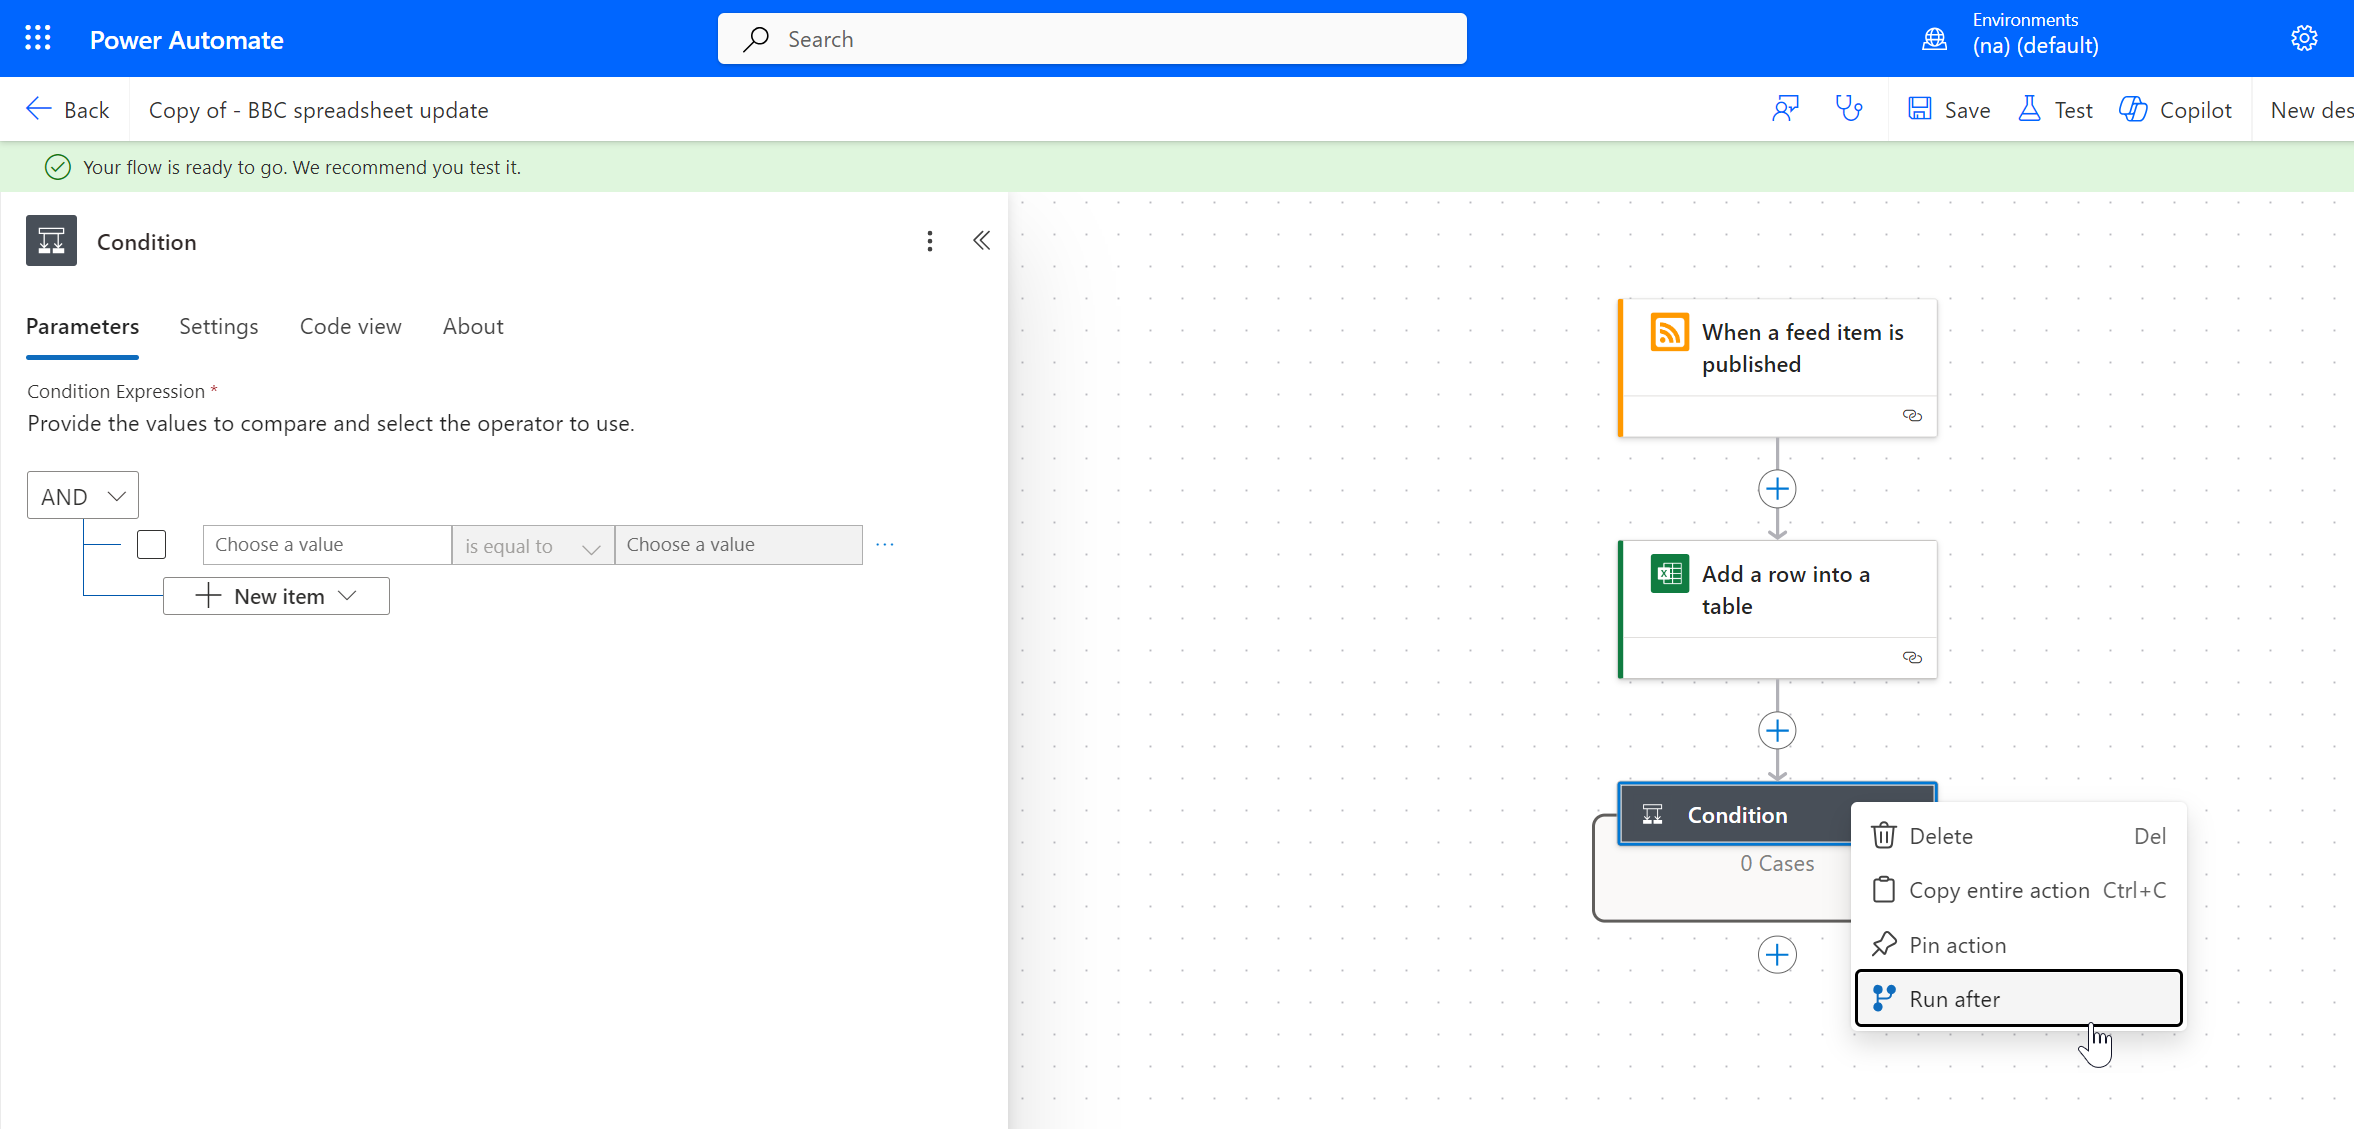The height and width of the screenshot is (1129, 2354).
Task: Click the Save button
Action: (x=1949, y=110)
